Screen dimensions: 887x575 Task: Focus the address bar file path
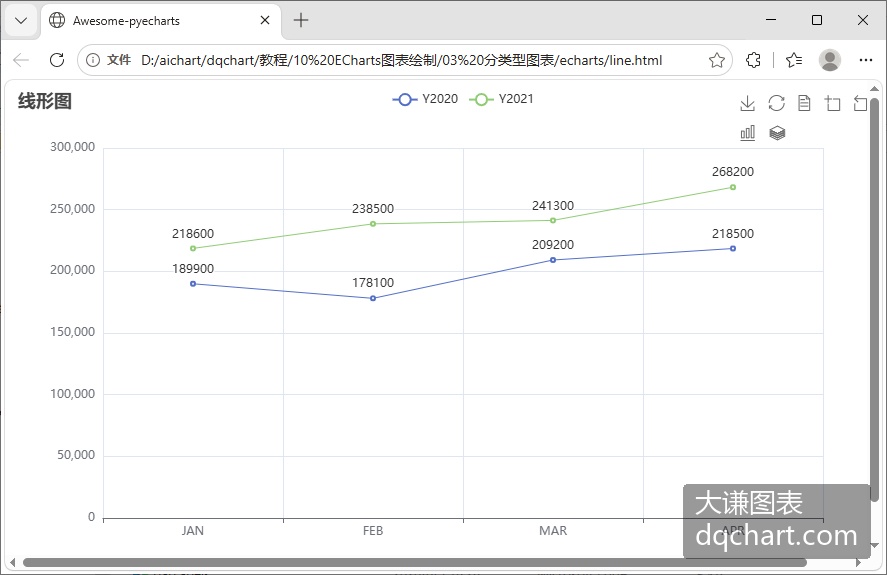[x=402, y=60]
